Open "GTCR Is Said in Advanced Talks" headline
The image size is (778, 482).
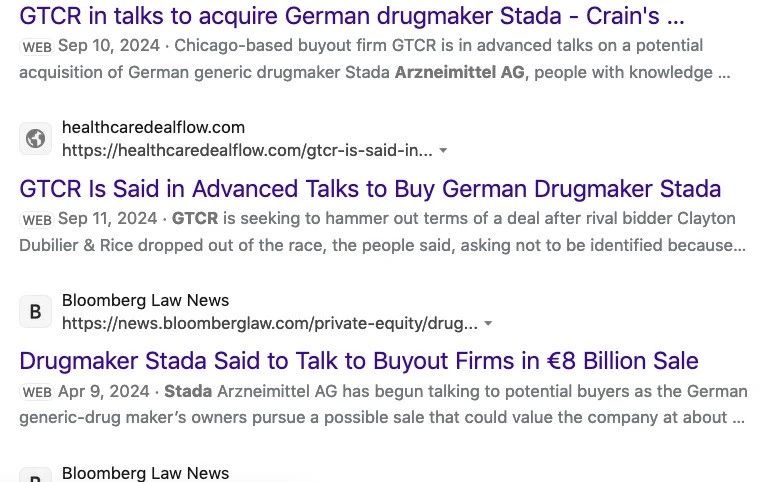(370, 189)
